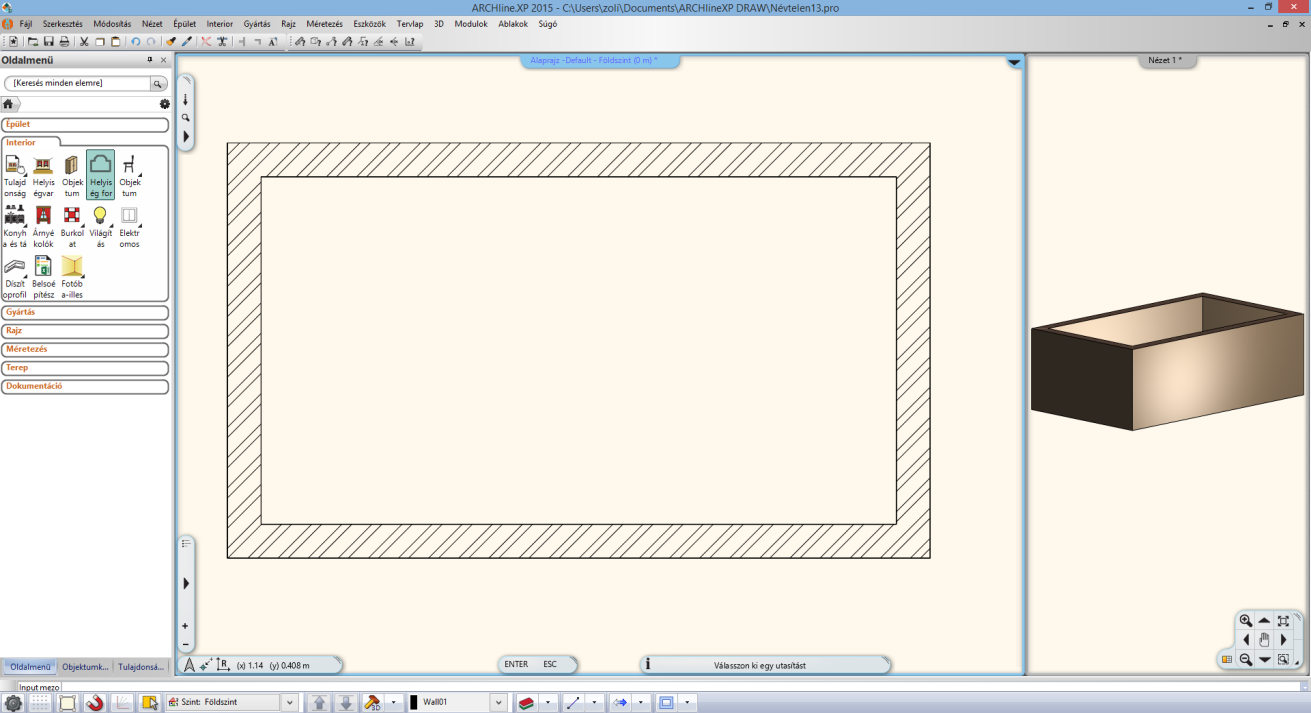The width and height of the screenshot is (1311, 713).
Task: Open the layer stack dropdown arrow
Action: 549,703
